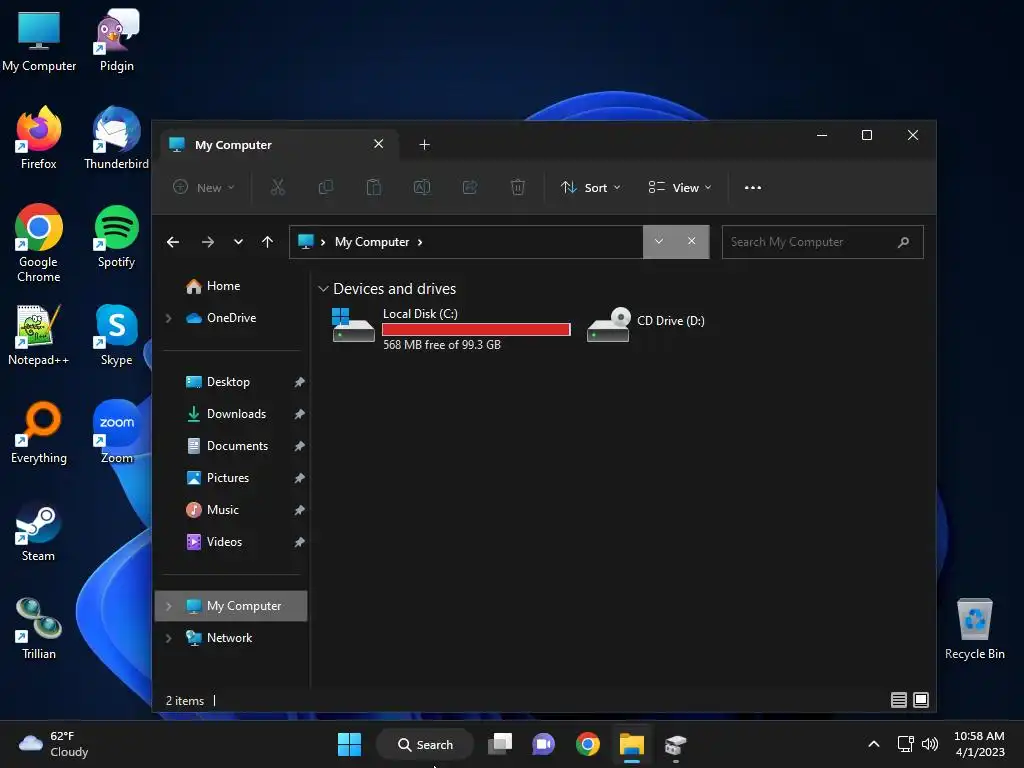
Task: Open Recycle Bin on desktop
Action: 974,628
